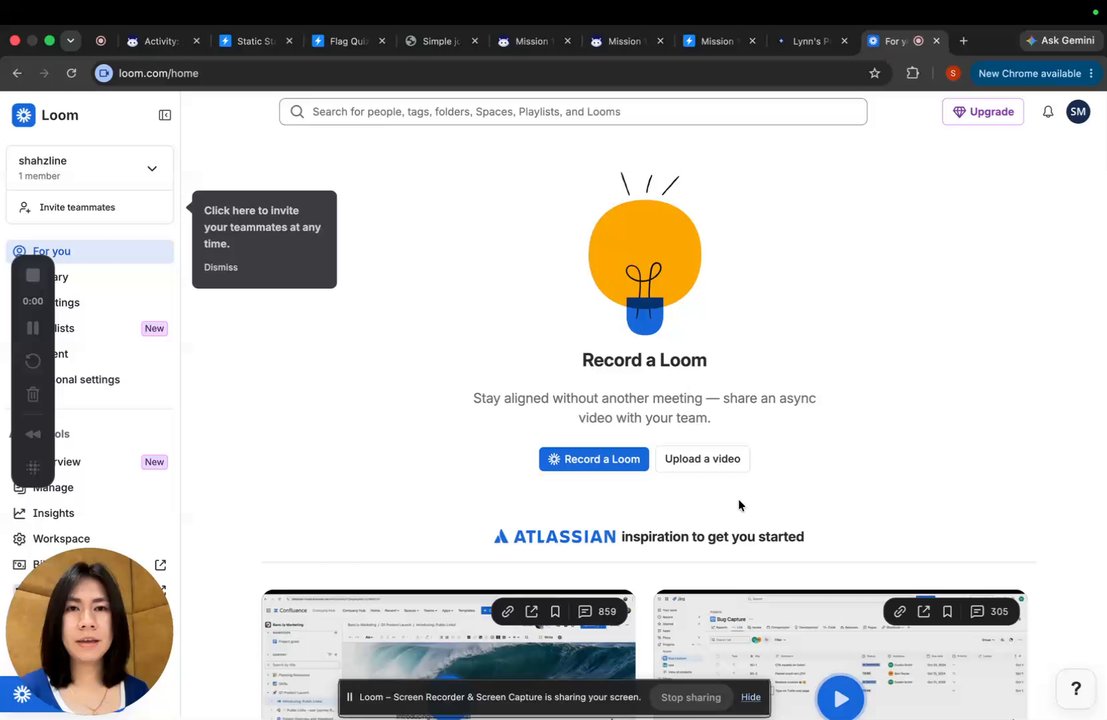This screenshot has width=1107, height=720.
Task: Open 305 comments on Bug Capture video
Action: [989, 611]
